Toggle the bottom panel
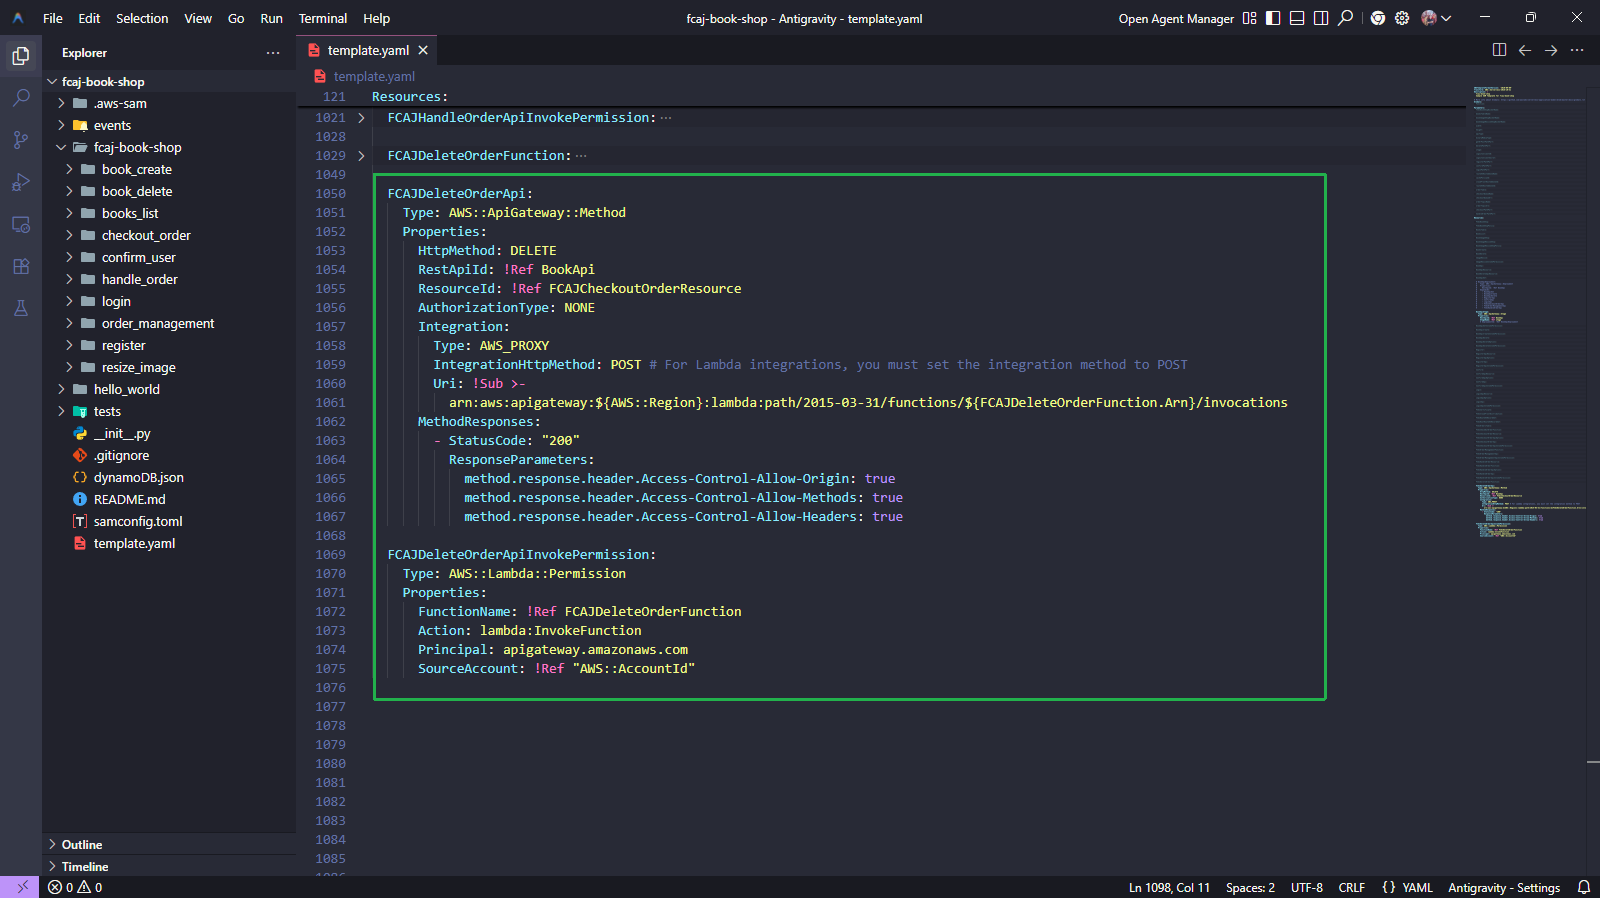This screenshot has width=1600, height=898. 1297,18
